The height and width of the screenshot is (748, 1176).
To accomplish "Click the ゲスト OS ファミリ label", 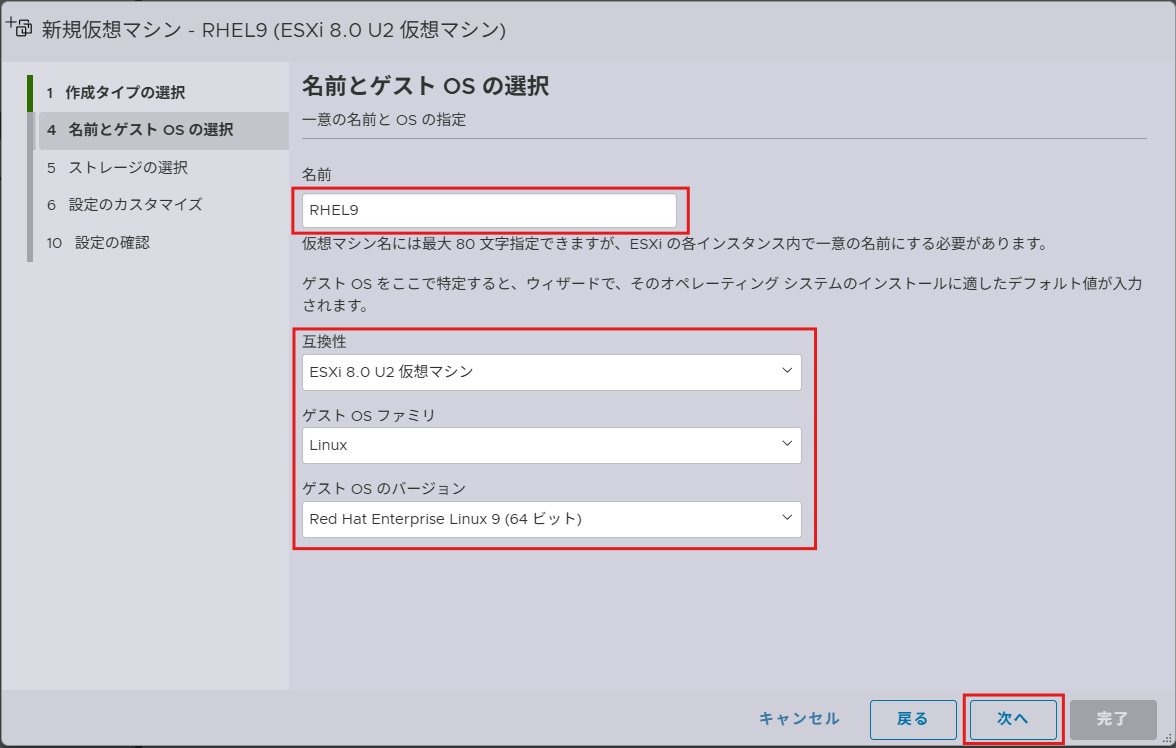I will (x=369, y=416).
